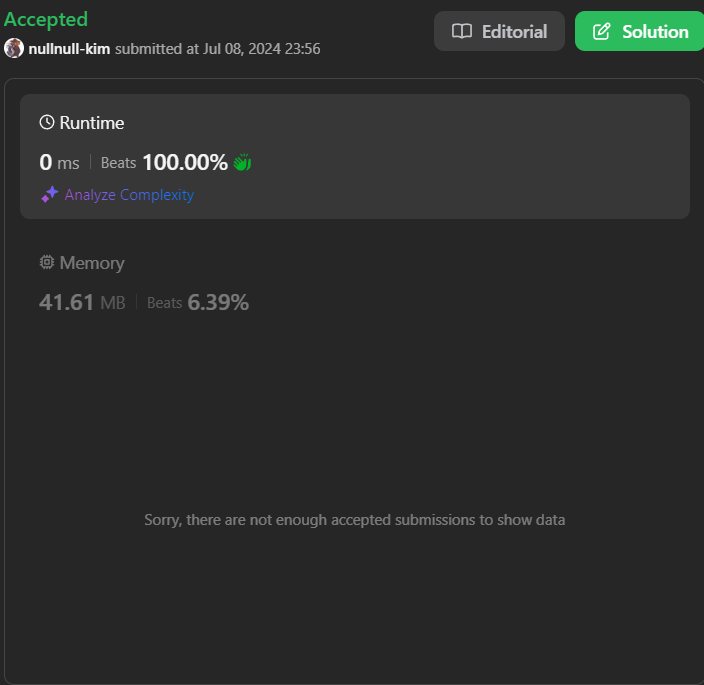Click the Memory chip icon
Screen dimensions: 704x685
click(x=47, y=262)
